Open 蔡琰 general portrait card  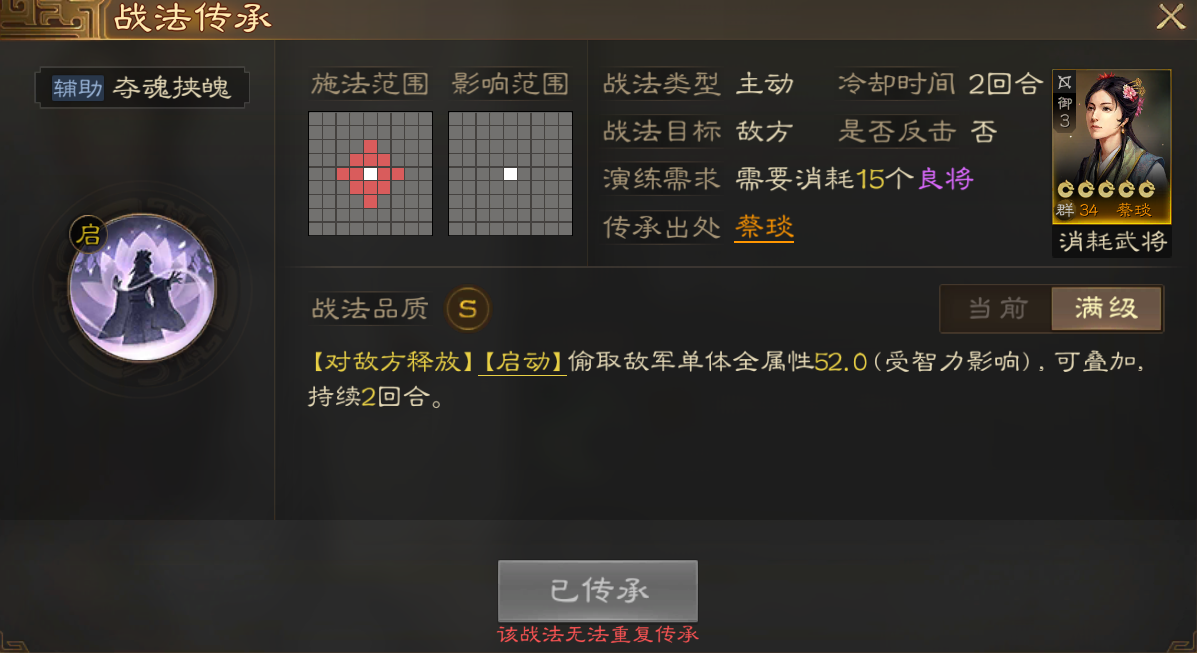(1112, 146)
